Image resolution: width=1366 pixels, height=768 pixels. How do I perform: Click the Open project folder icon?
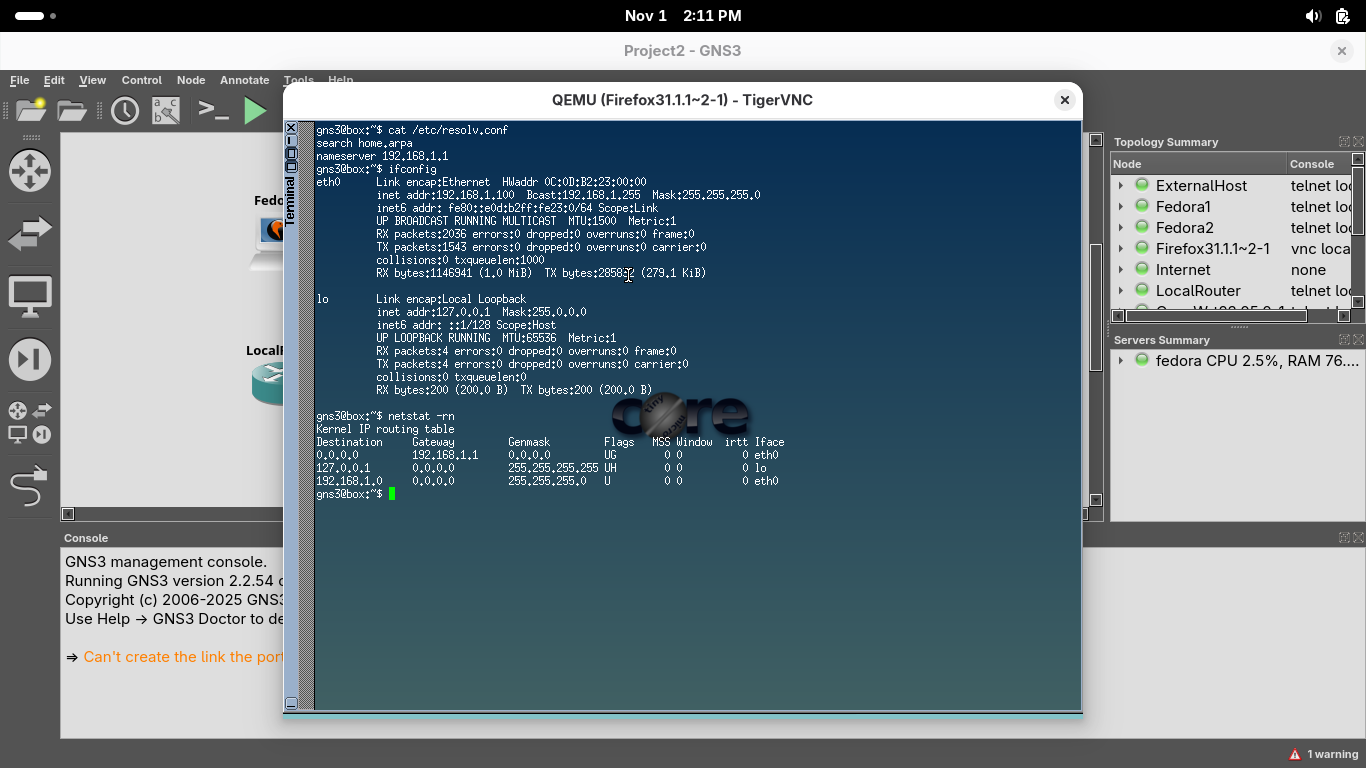(x=72, y=110)
